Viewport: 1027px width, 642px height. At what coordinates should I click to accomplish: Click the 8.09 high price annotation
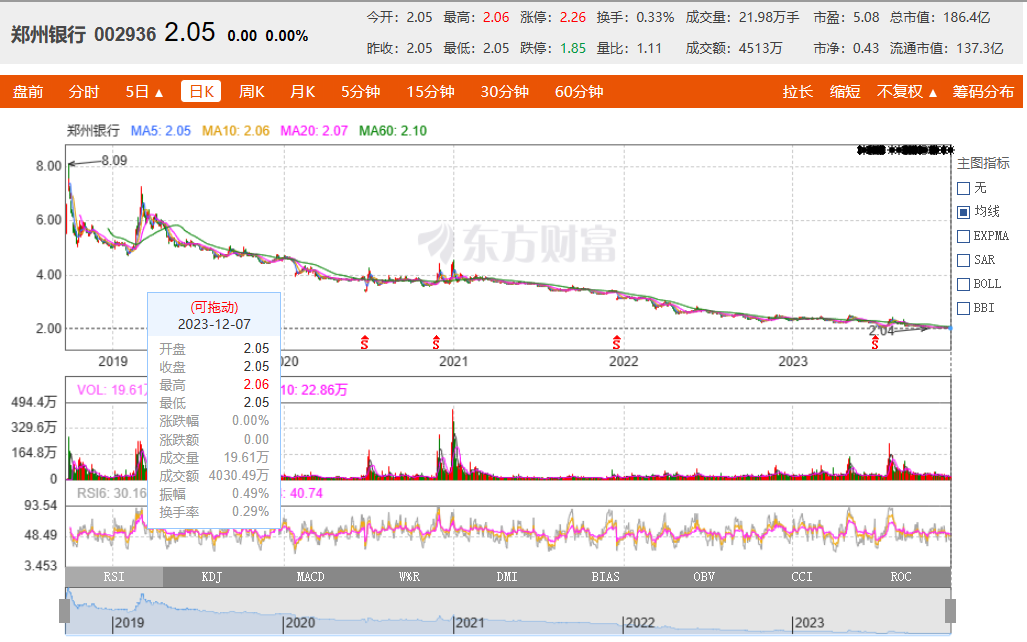coord(114,160)
